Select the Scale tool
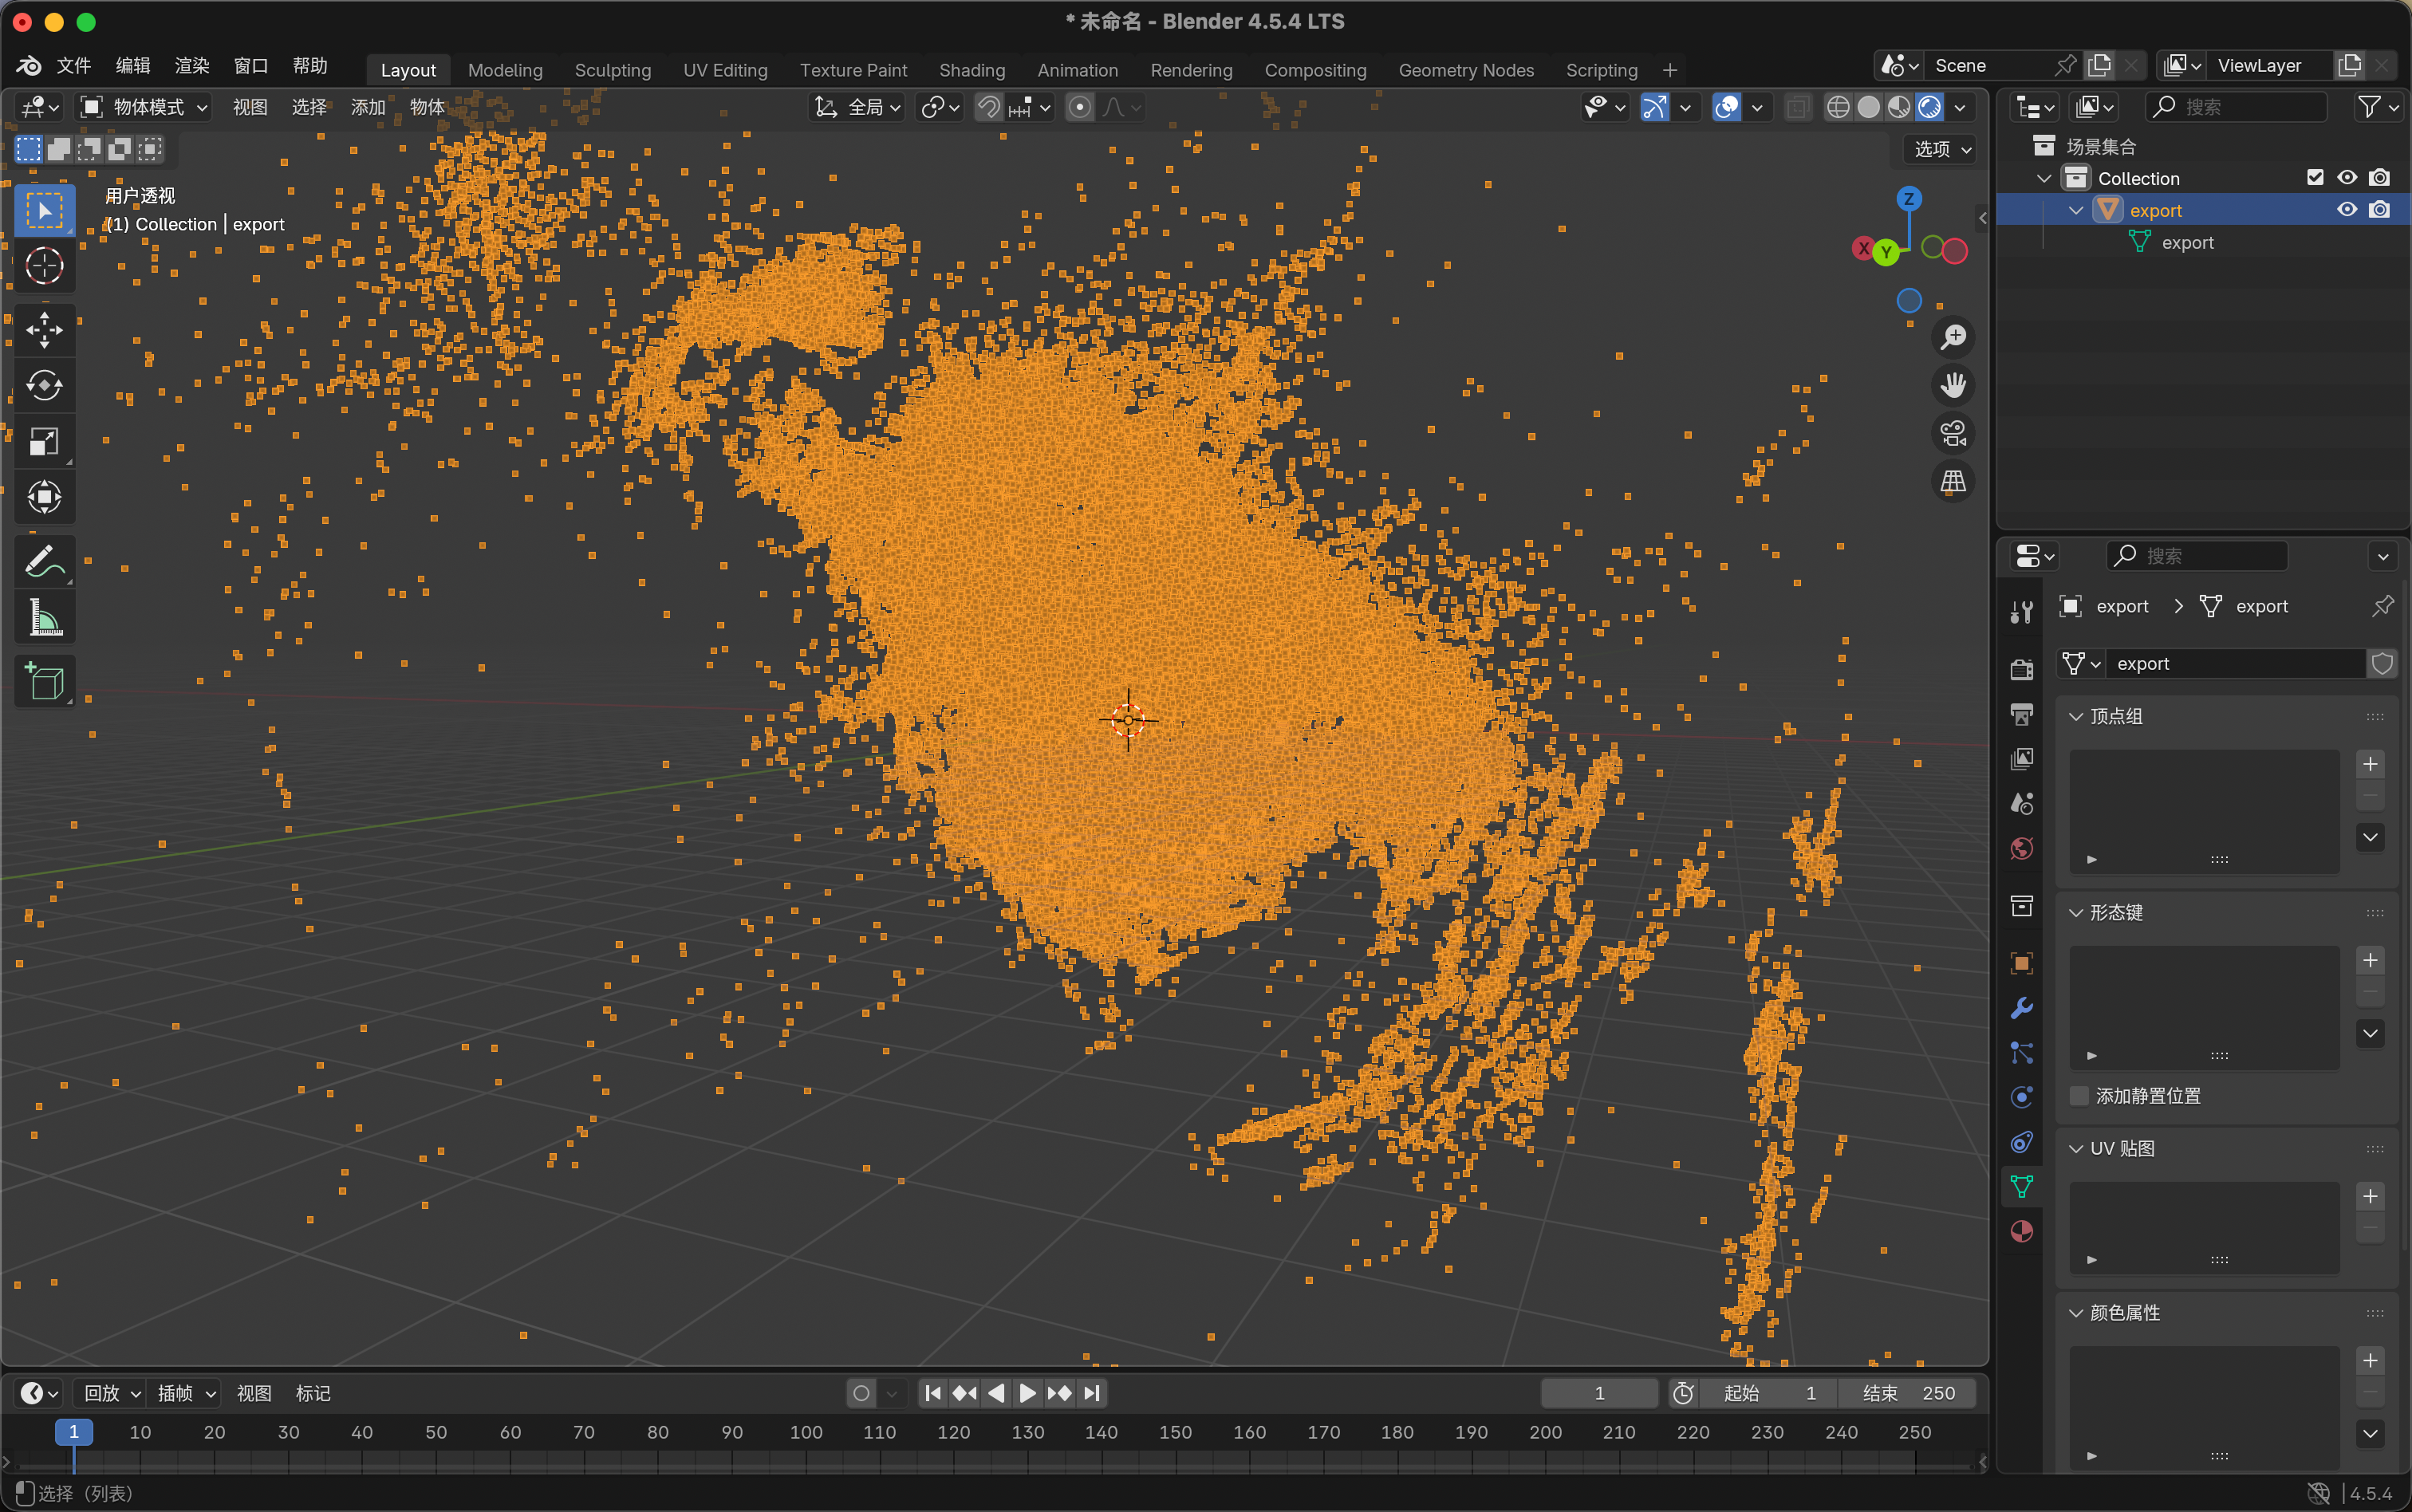The width and height of the screenshot is (2412, 1512). tap(44, 442)
